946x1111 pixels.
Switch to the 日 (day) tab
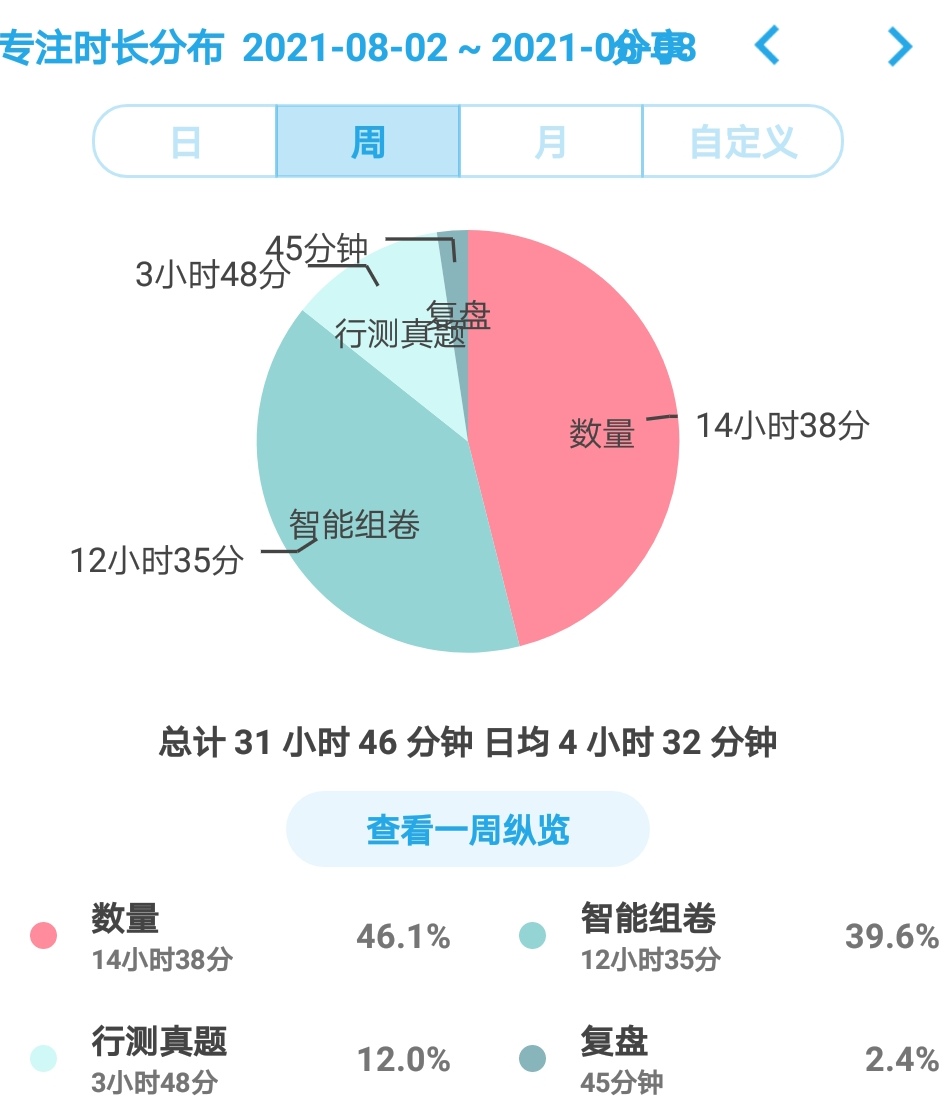point(185,142)
